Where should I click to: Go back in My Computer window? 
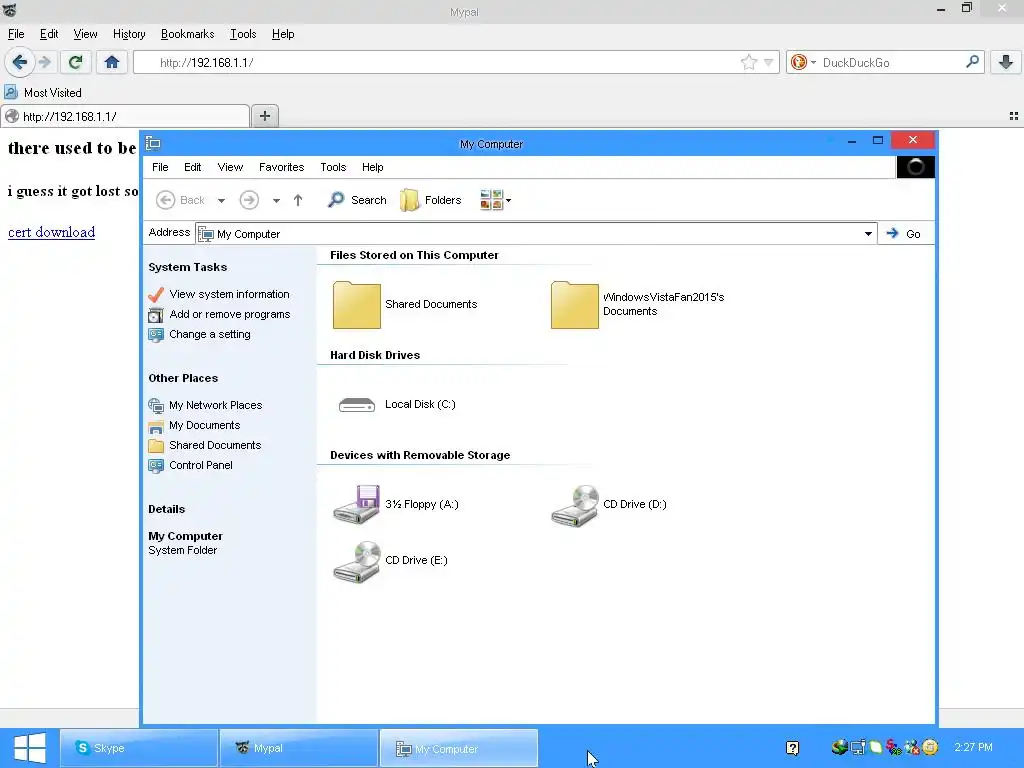(x=180, y=200)
